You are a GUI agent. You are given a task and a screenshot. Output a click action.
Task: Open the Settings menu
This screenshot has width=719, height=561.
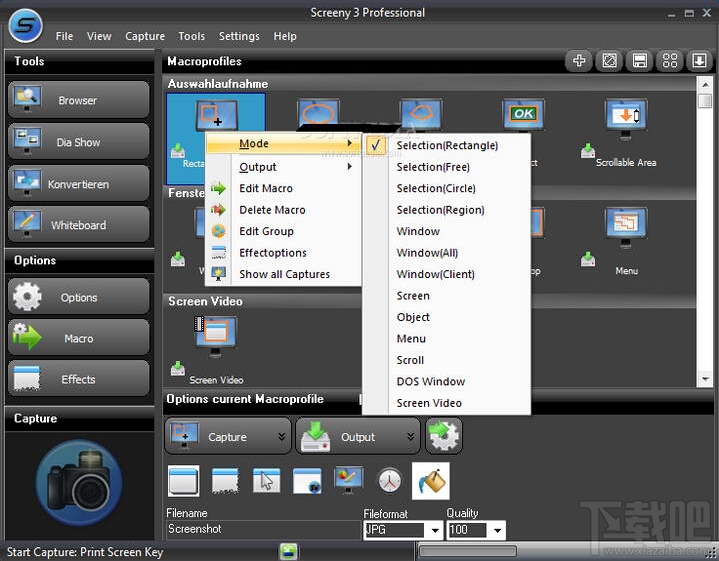(239, 36)
